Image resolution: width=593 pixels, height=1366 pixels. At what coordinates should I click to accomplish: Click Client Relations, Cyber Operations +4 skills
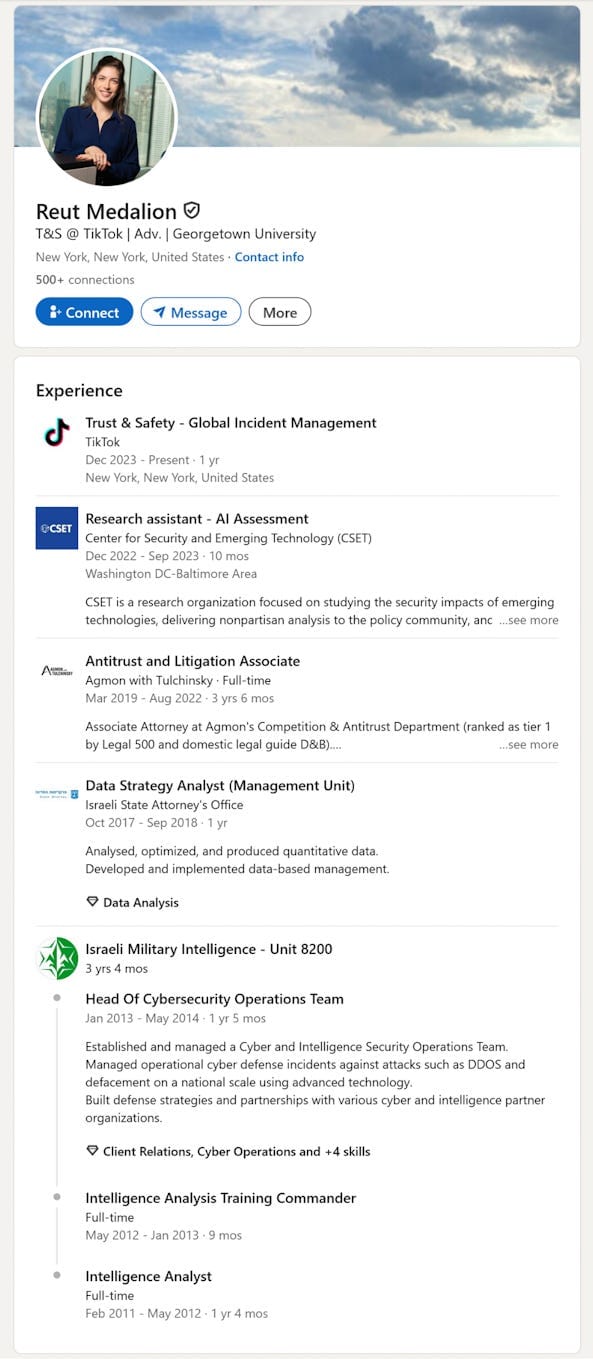(236, 1151)
